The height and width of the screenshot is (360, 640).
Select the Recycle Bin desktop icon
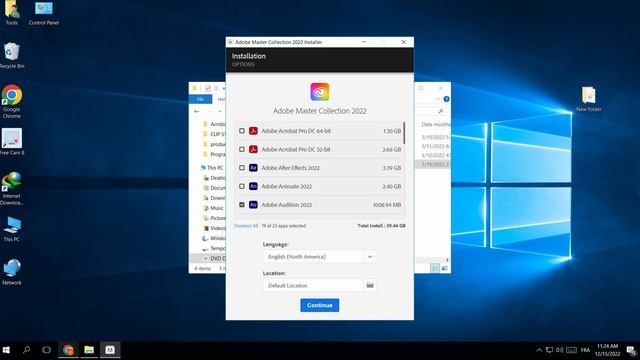[12, 56]
